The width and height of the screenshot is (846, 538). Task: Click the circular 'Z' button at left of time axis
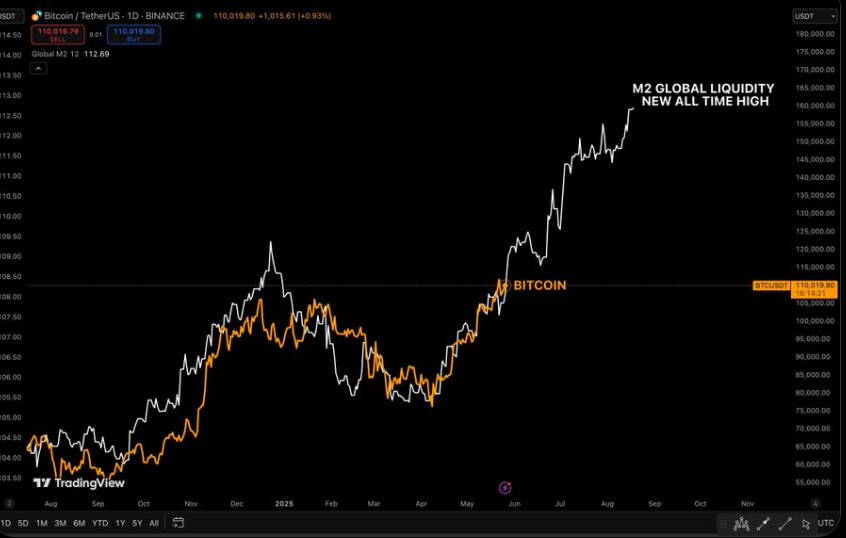(9, 503)
